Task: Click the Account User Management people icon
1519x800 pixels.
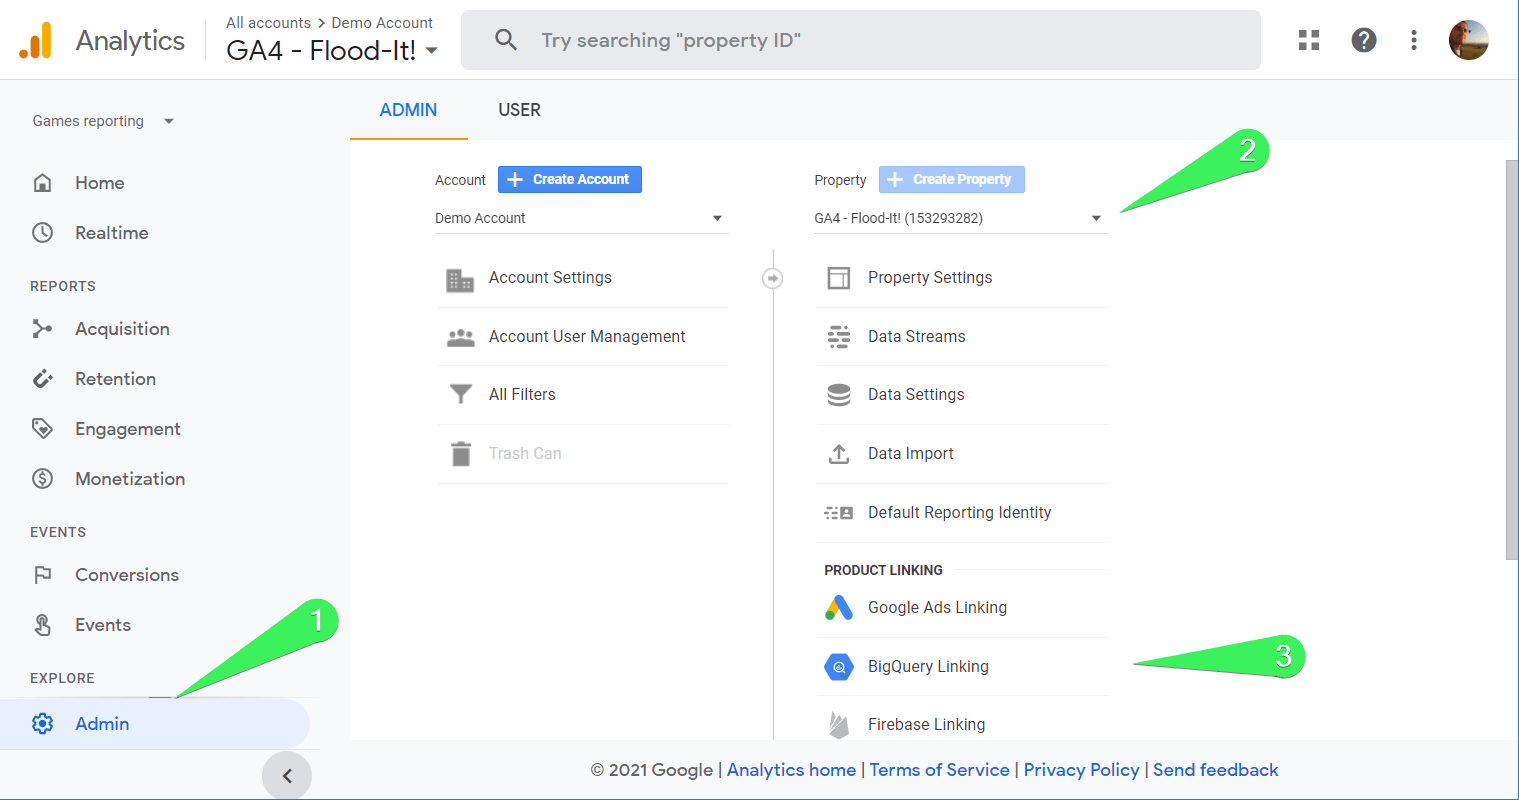Action: coord(460,337)
